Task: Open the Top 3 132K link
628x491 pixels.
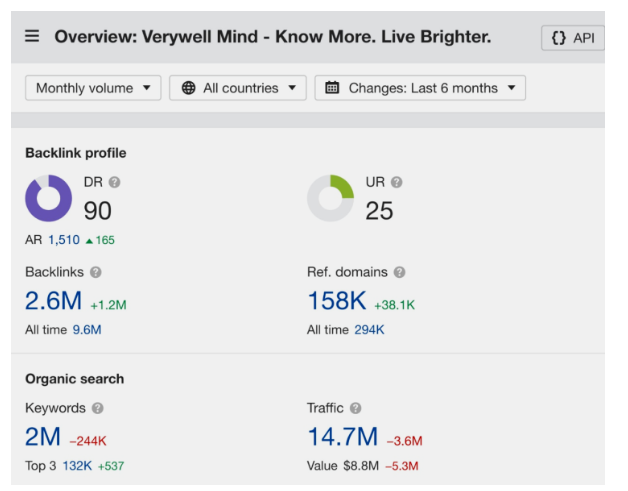Action: (x=77, y=466)
